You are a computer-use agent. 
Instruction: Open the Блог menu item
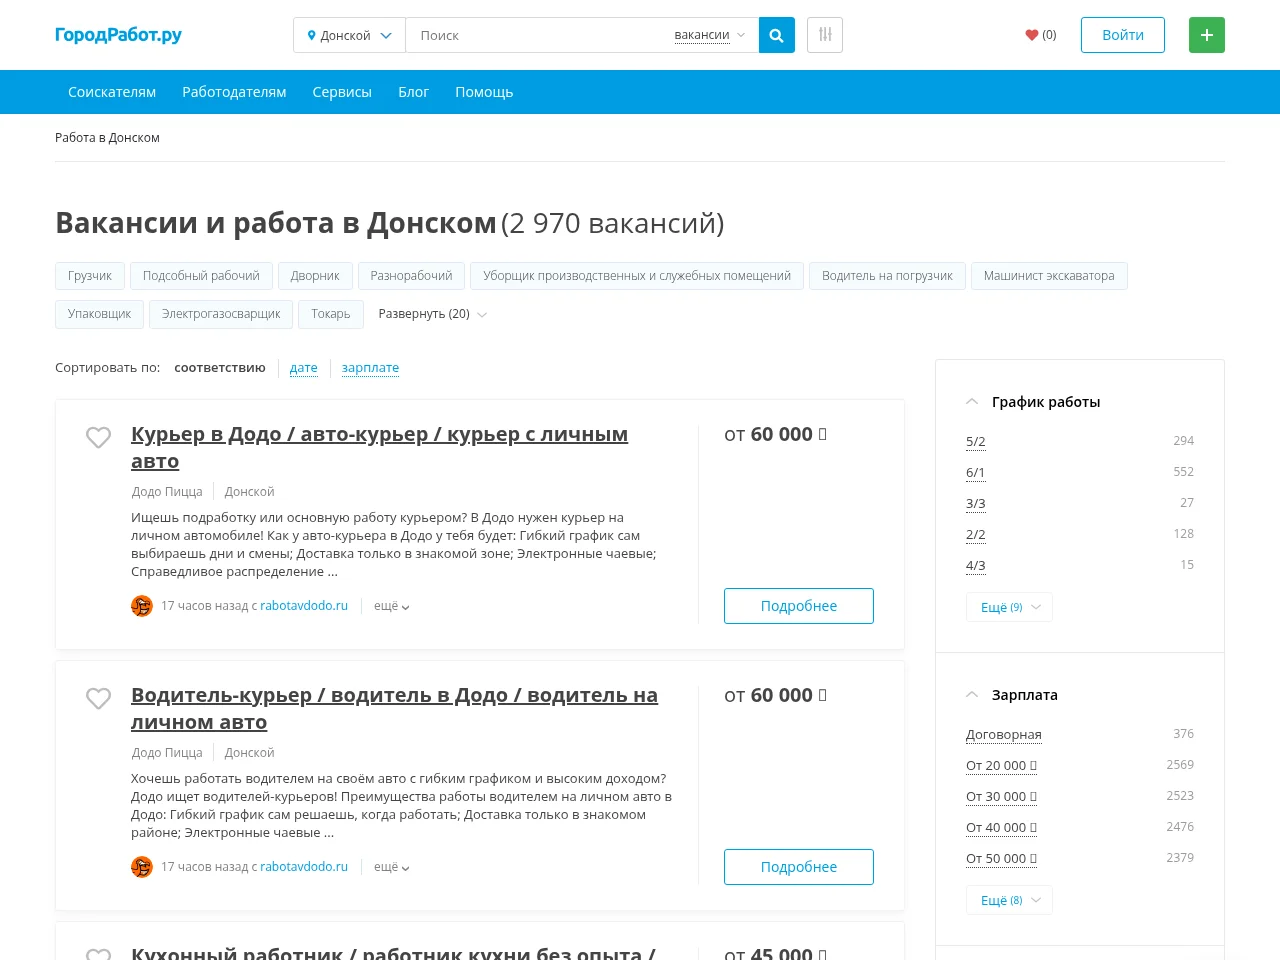pos(413,92)
